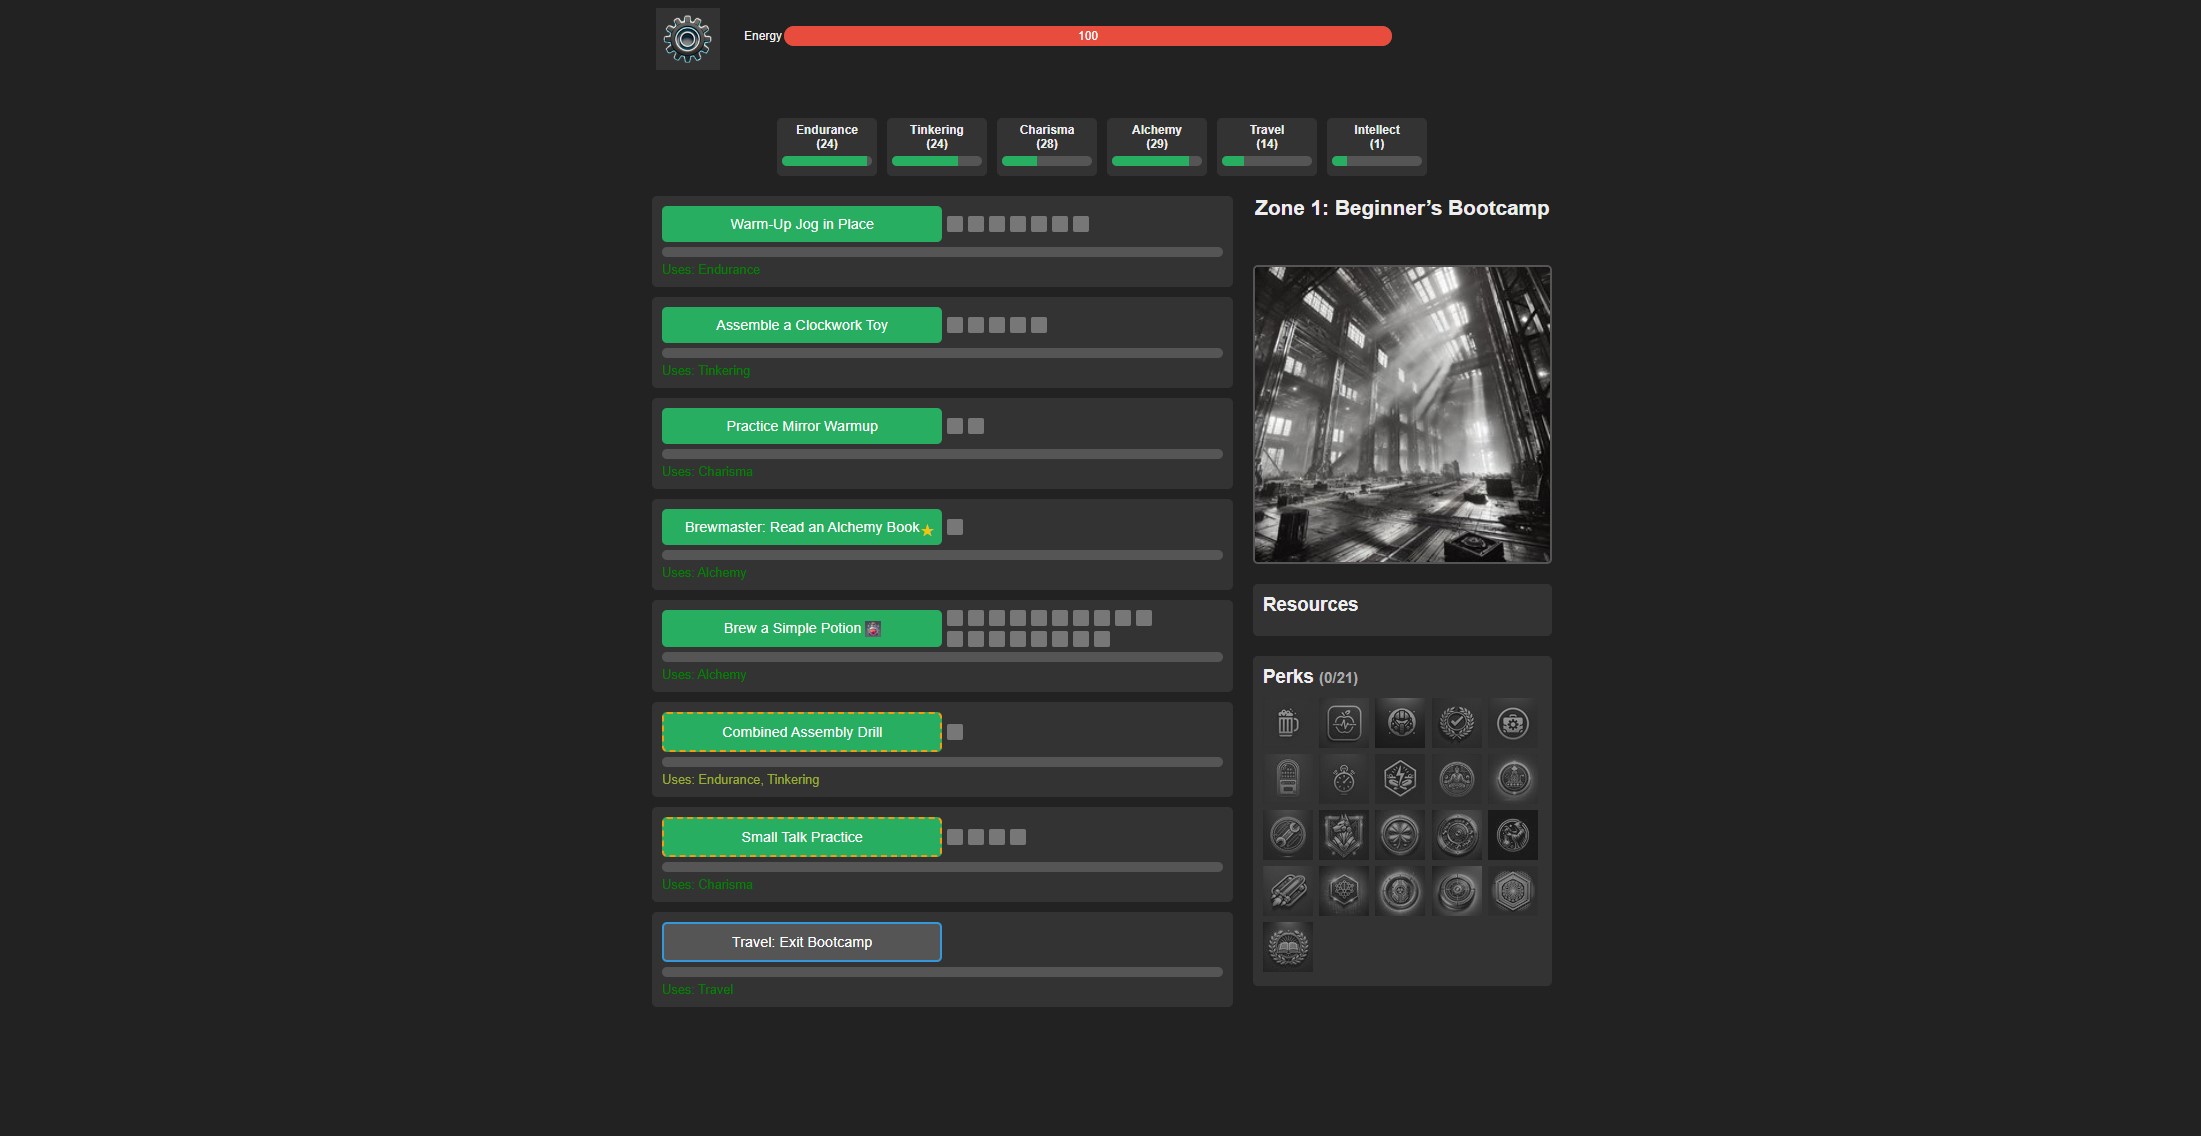Select the molecule hexagon perk
The height and width of the screenshot is (1136, 2201).
tap(1344, 891)
